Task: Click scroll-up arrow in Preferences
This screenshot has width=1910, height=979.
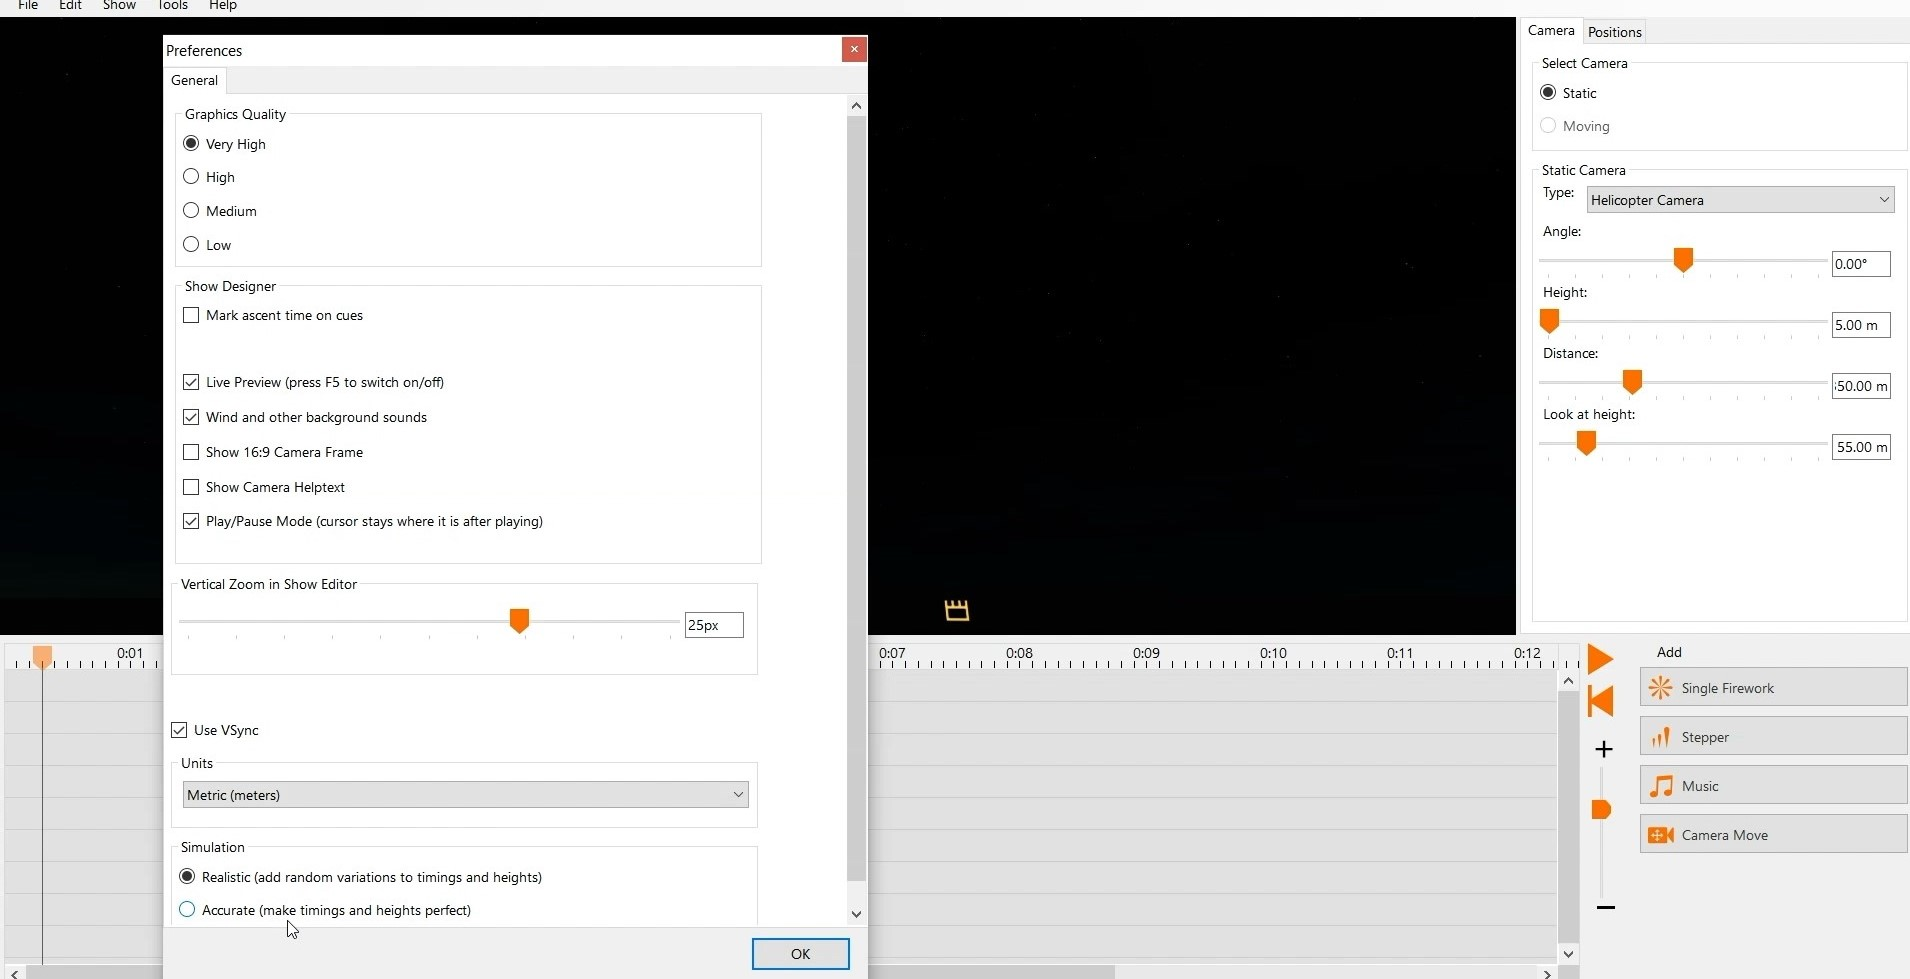Action: point(857,105)
